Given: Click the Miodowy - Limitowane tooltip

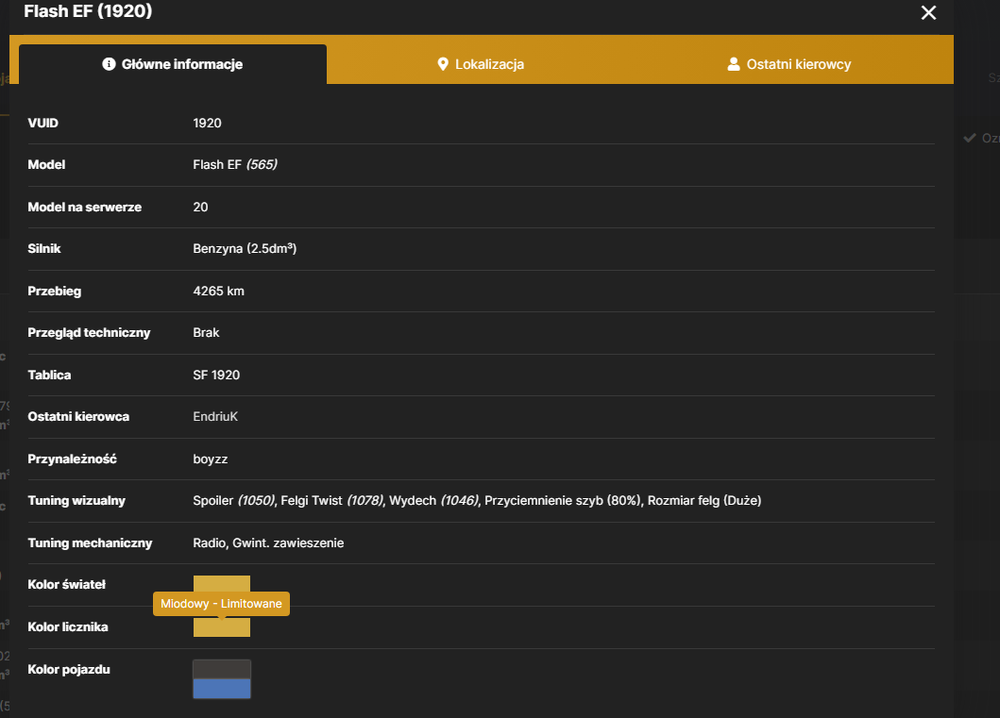Looking at the screenshot, I should (x=221, y=603).
